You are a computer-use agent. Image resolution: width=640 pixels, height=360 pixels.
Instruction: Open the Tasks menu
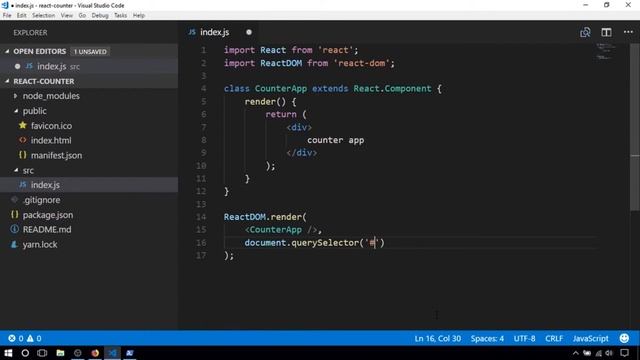(x=120, y=15)
